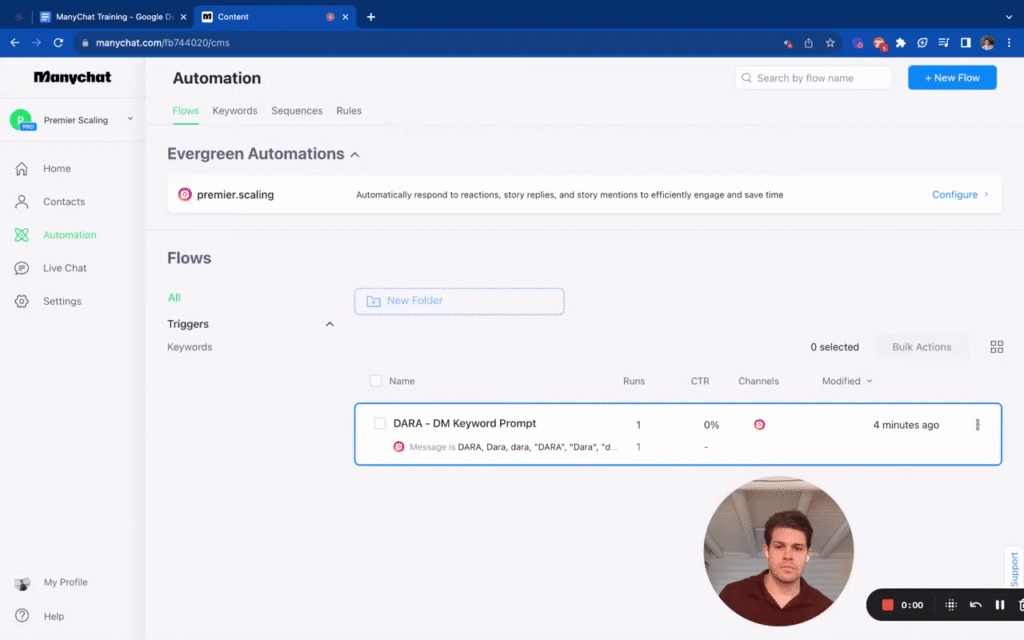1024x640 pixels.
Task: Go back with browser back arrow
Action: (14, 42)
